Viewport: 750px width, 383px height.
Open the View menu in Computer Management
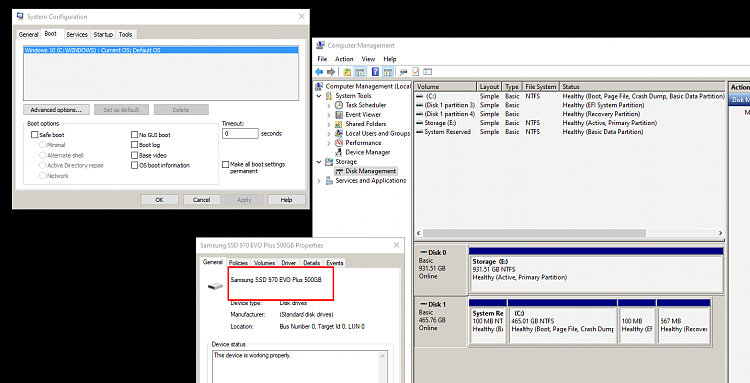pos(368,59)
